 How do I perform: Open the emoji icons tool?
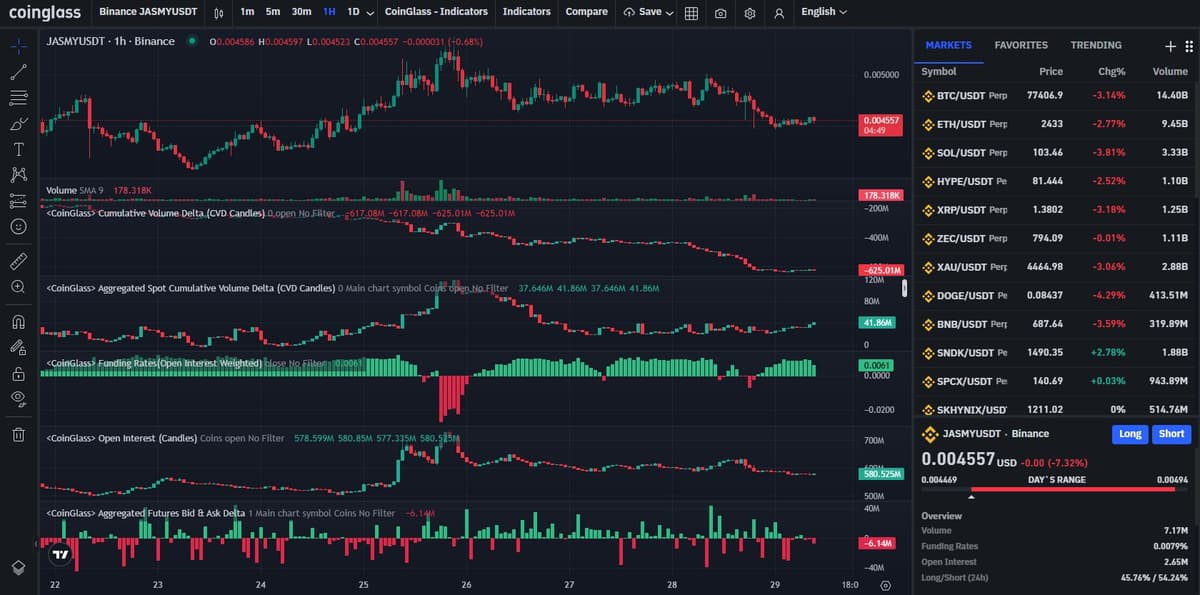point(18,227)
